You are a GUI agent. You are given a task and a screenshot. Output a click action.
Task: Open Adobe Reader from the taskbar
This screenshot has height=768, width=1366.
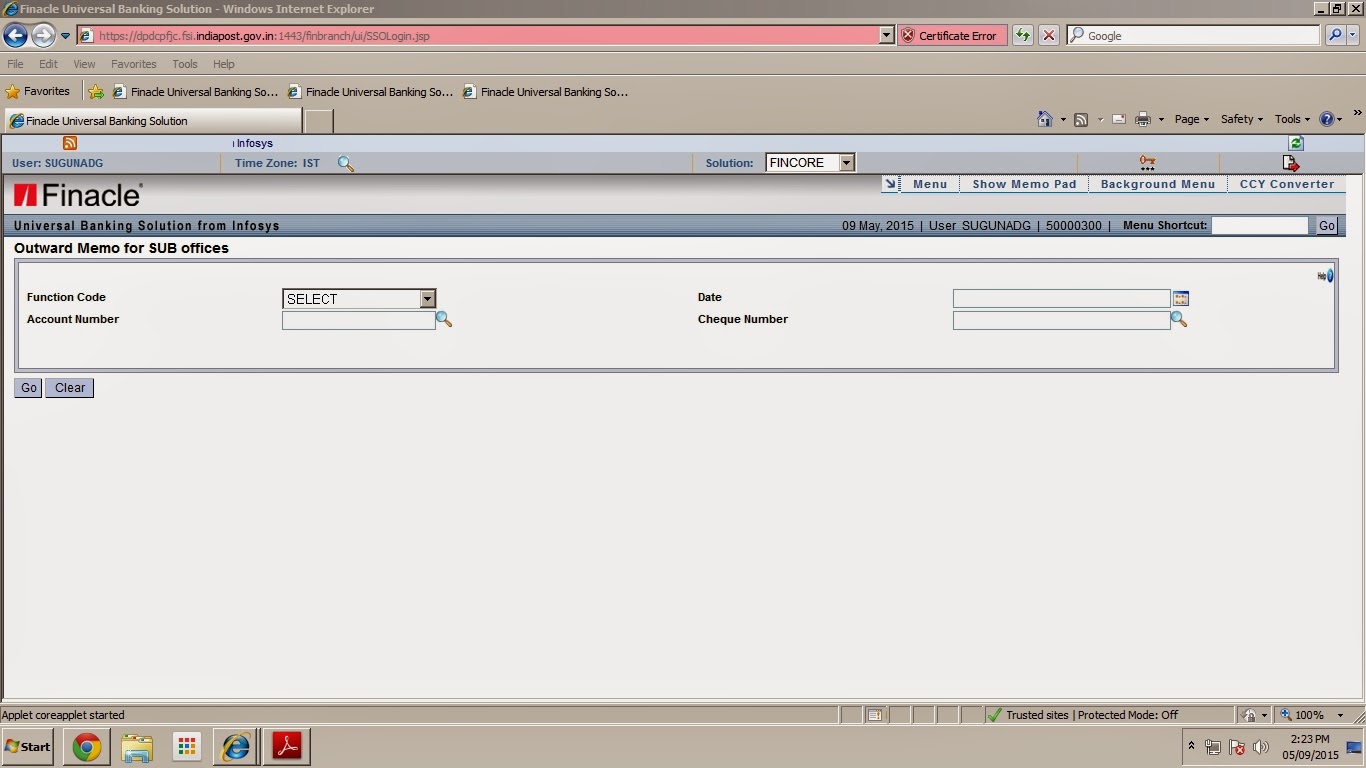(x=286, y=746)
